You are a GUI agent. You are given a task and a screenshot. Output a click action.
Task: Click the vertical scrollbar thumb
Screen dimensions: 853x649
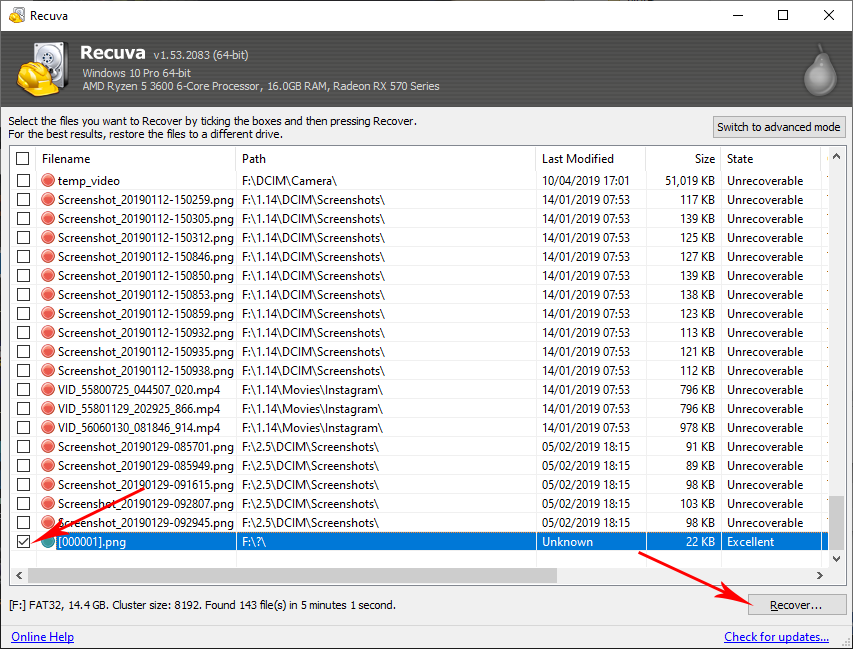[x=837, y=521]
